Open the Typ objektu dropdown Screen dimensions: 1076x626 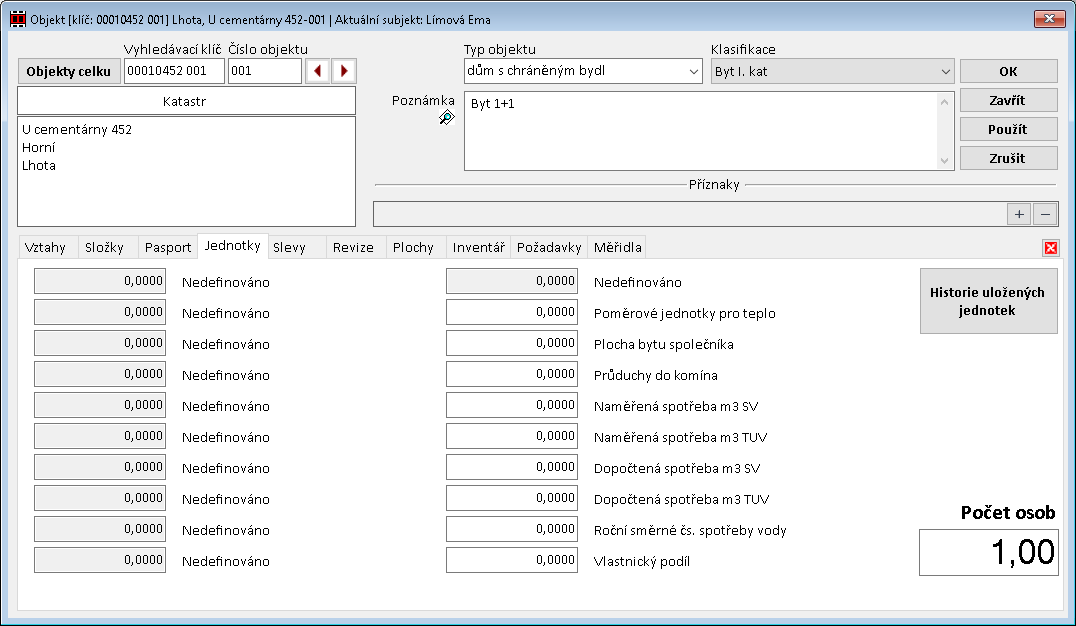tap(693, 72)
